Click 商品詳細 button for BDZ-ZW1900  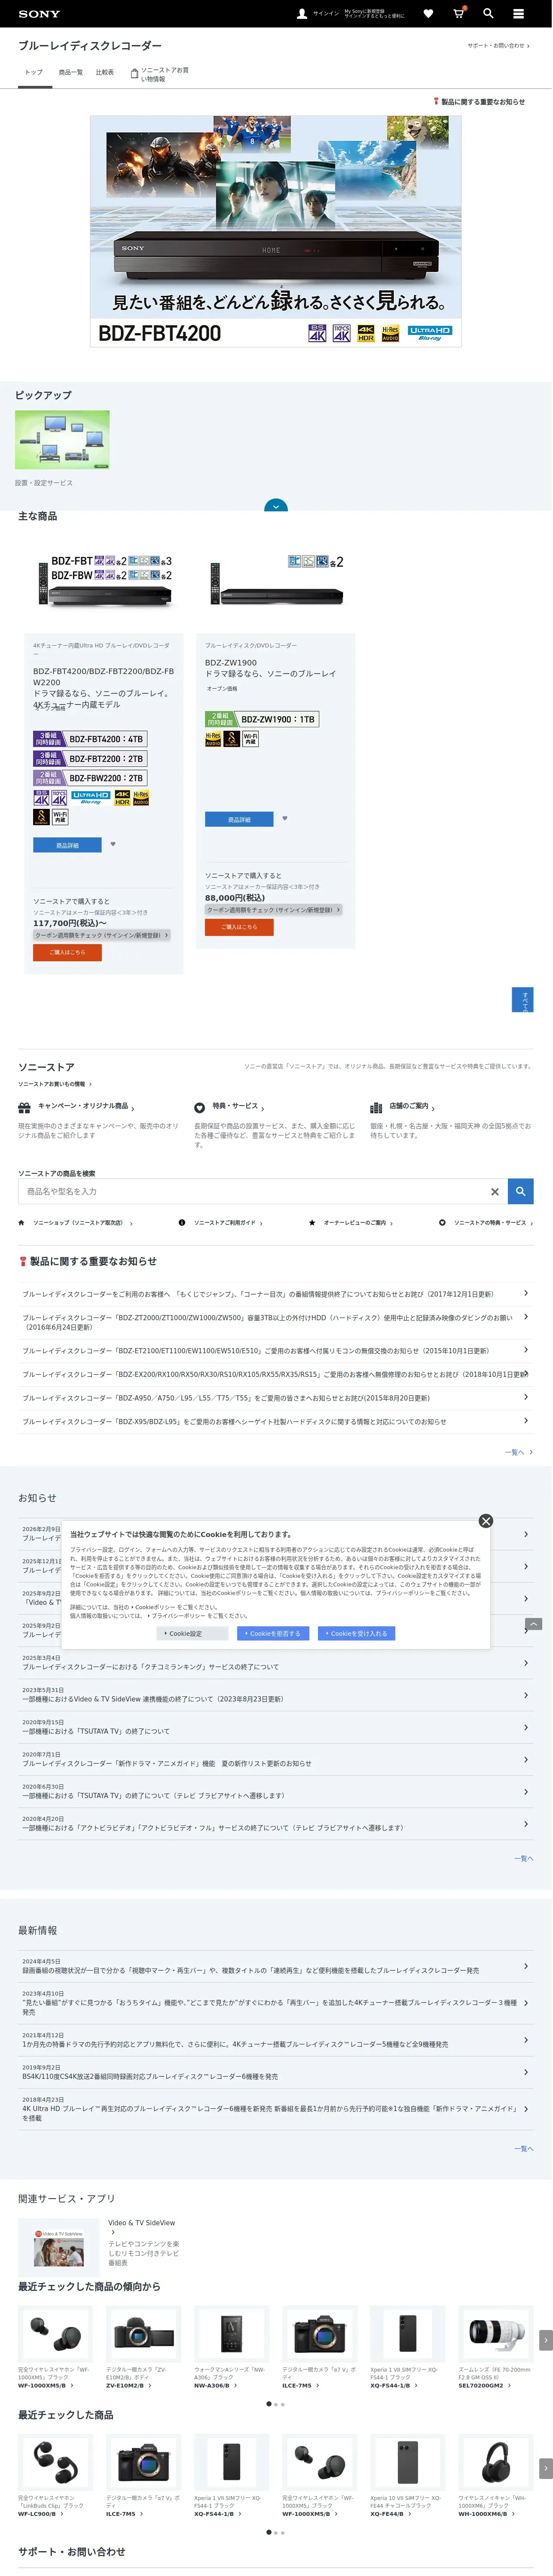(x=239, y=820)
